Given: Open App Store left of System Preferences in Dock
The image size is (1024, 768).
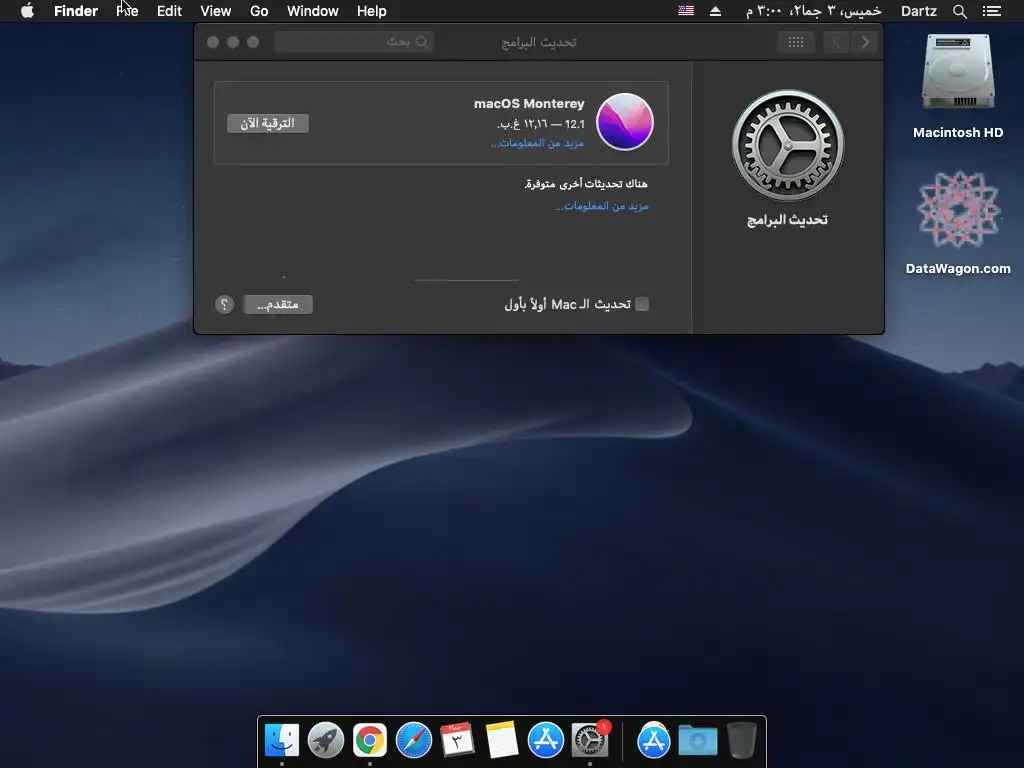Looking at the screenshot, I should tap(545, 741).
